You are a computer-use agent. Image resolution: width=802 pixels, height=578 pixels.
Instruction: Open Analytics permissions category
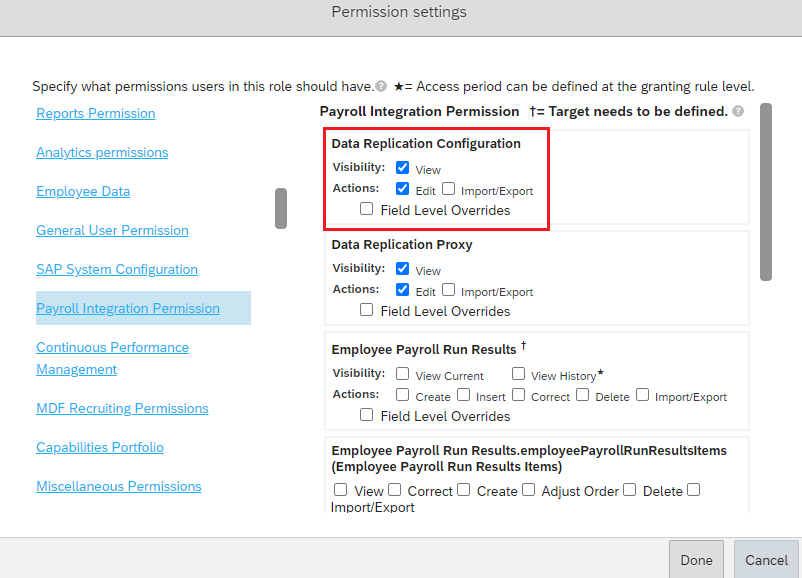point(102,152)
